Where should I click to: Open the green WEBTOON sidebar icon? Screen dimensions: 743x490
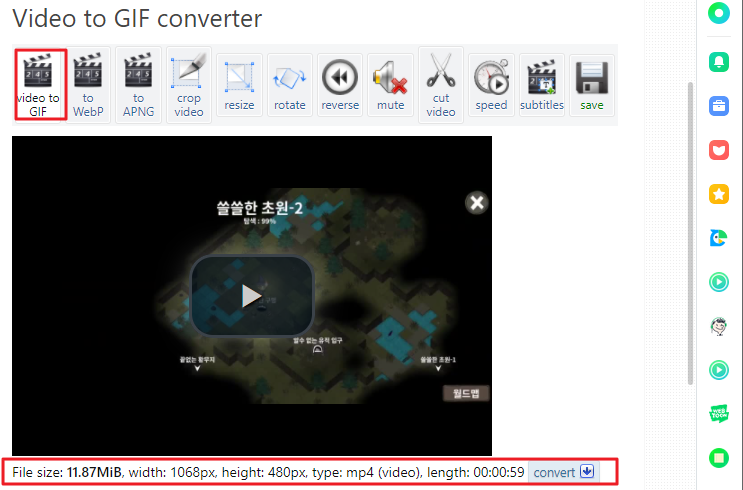coord(719,414)
